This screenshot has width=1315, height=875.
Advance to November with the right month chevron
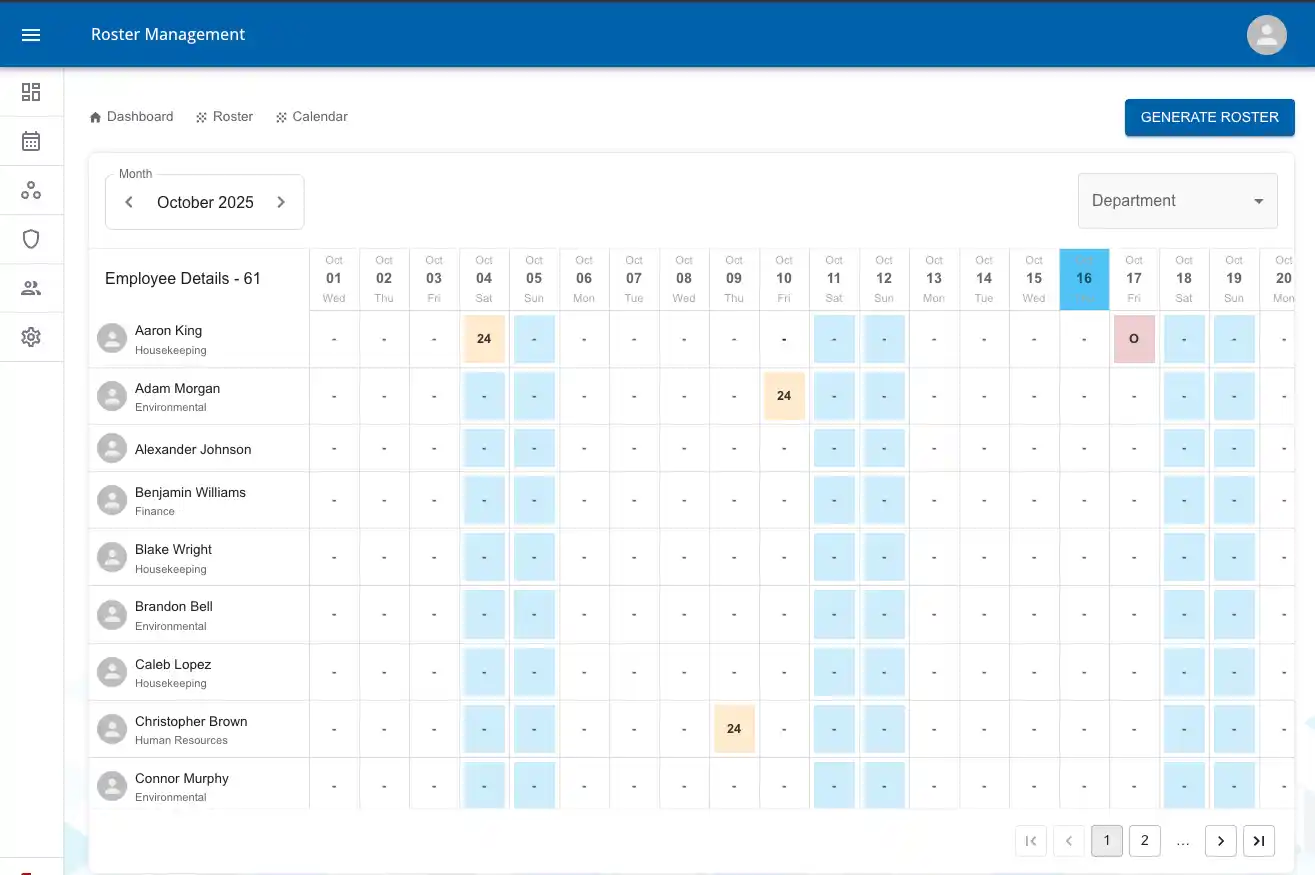pos(281,201)
